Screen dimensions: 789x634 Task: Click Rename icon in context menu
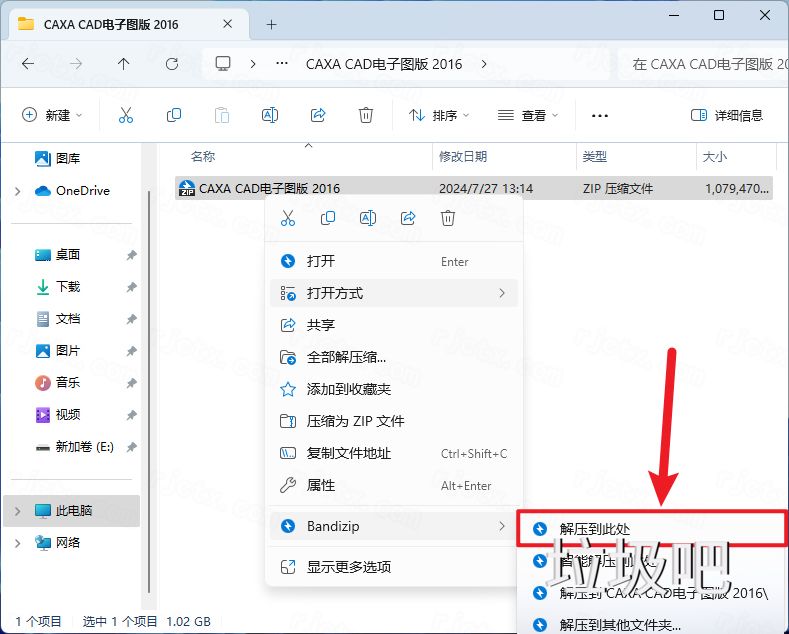[x=368, y=218]
